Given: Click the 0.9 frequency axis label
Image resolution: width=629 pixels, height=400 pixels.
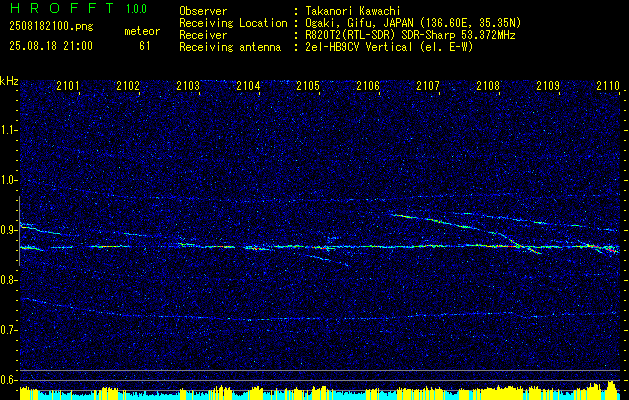Looking at the screenshot, I should point(8,230).
